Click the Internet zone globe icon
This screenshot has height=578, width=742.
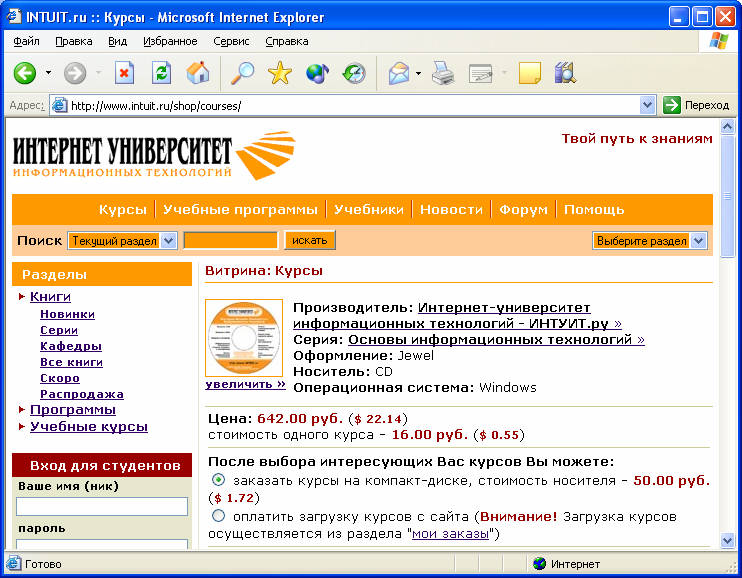coord(539,564)
